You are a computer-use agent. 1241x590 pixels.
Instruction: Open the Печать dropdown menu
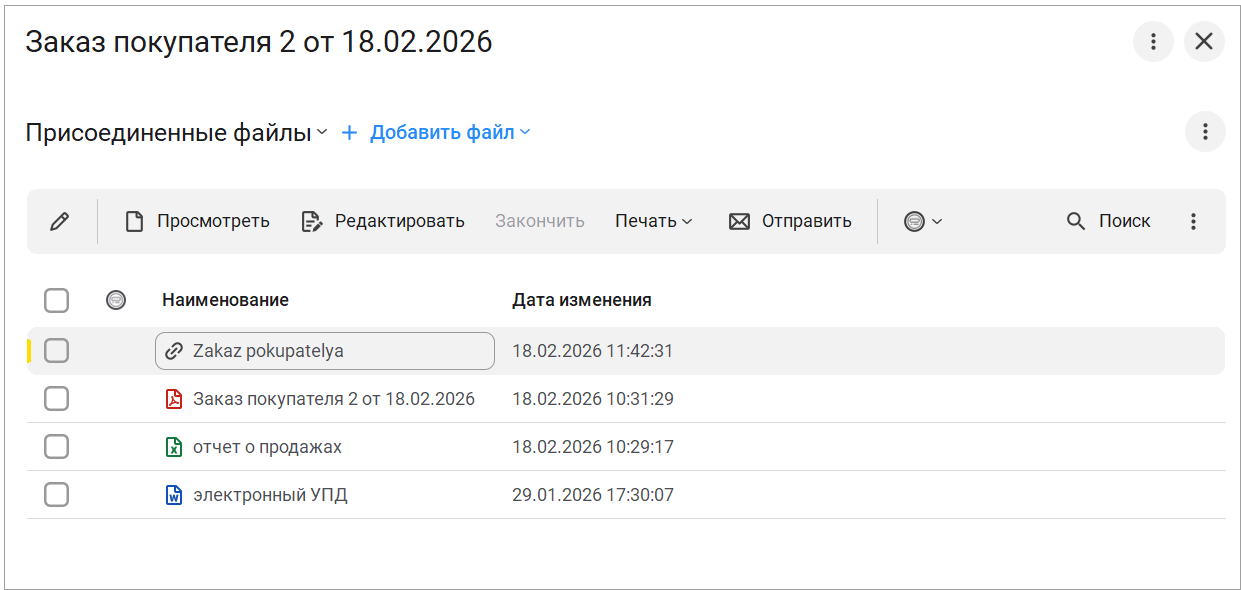pyautogui.click(x=653, y=222)
